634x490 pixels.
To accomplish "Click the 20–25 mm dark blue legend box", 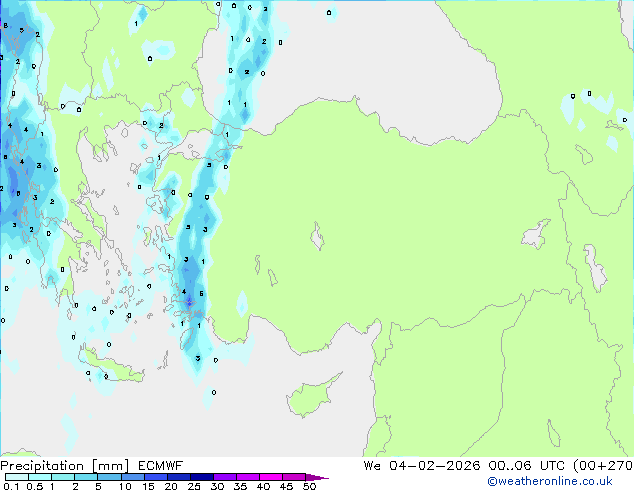I will [178, 477].
